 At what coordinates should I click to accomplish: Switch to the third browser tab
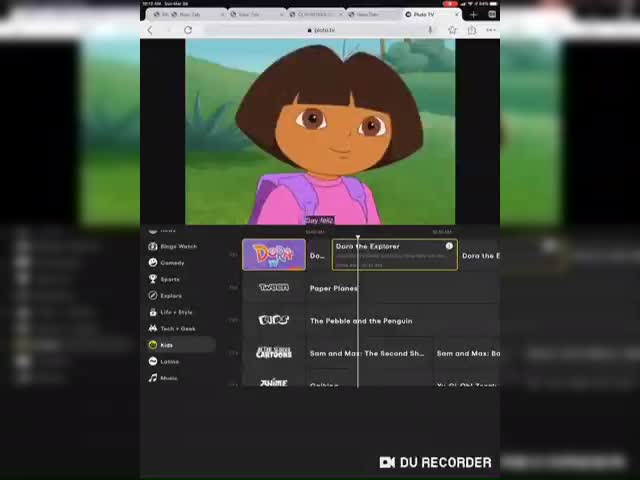316,14
